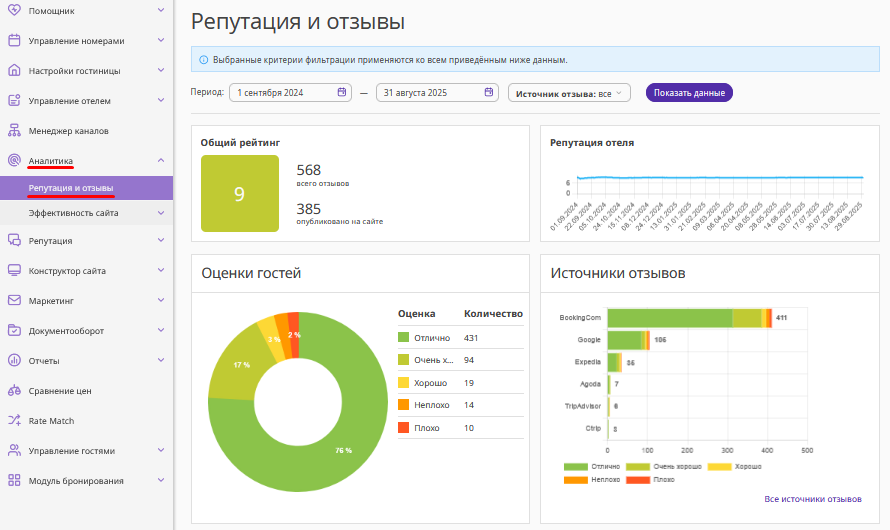Viewport: 890px width, 530px height.
Task: Follow the Все источники отзывов link
Action: point(812,499)
